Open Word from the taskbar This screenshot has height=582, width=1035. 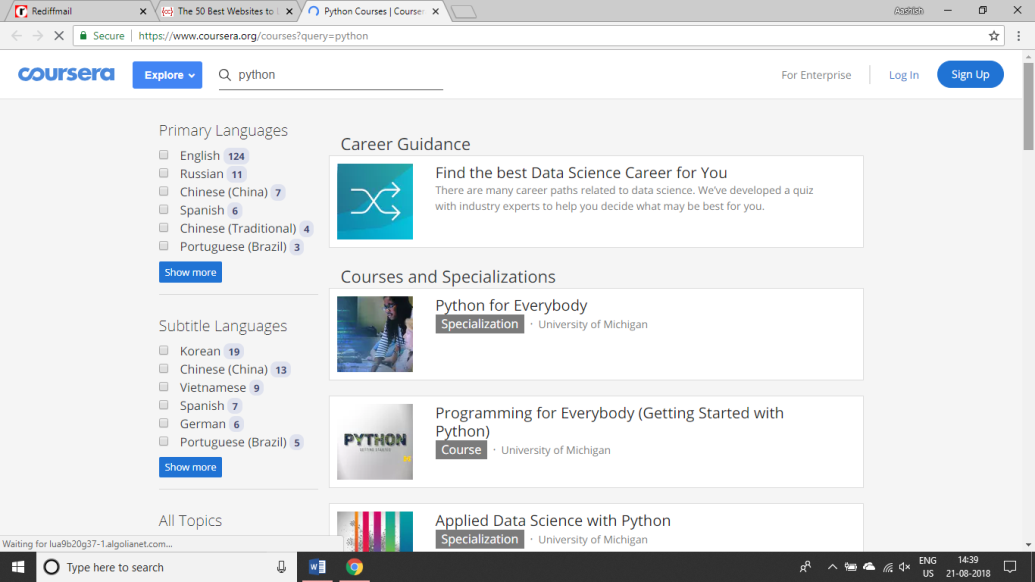[317, 567]
